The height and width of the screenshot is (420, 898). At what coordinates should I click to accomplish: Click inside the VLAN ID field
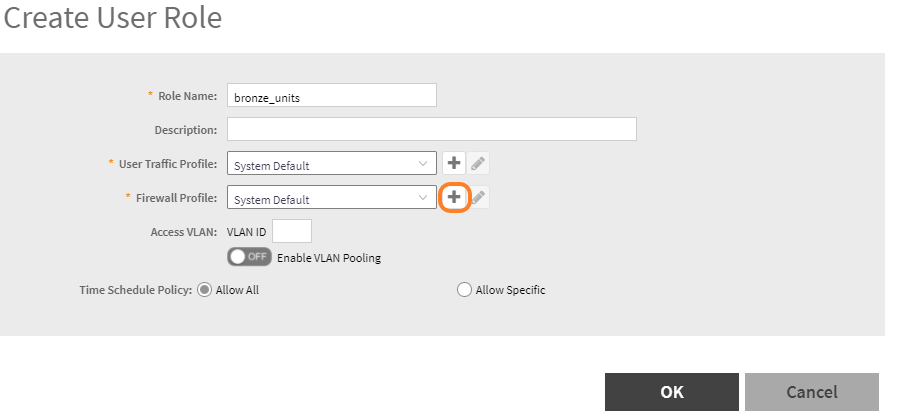[292, 232]
